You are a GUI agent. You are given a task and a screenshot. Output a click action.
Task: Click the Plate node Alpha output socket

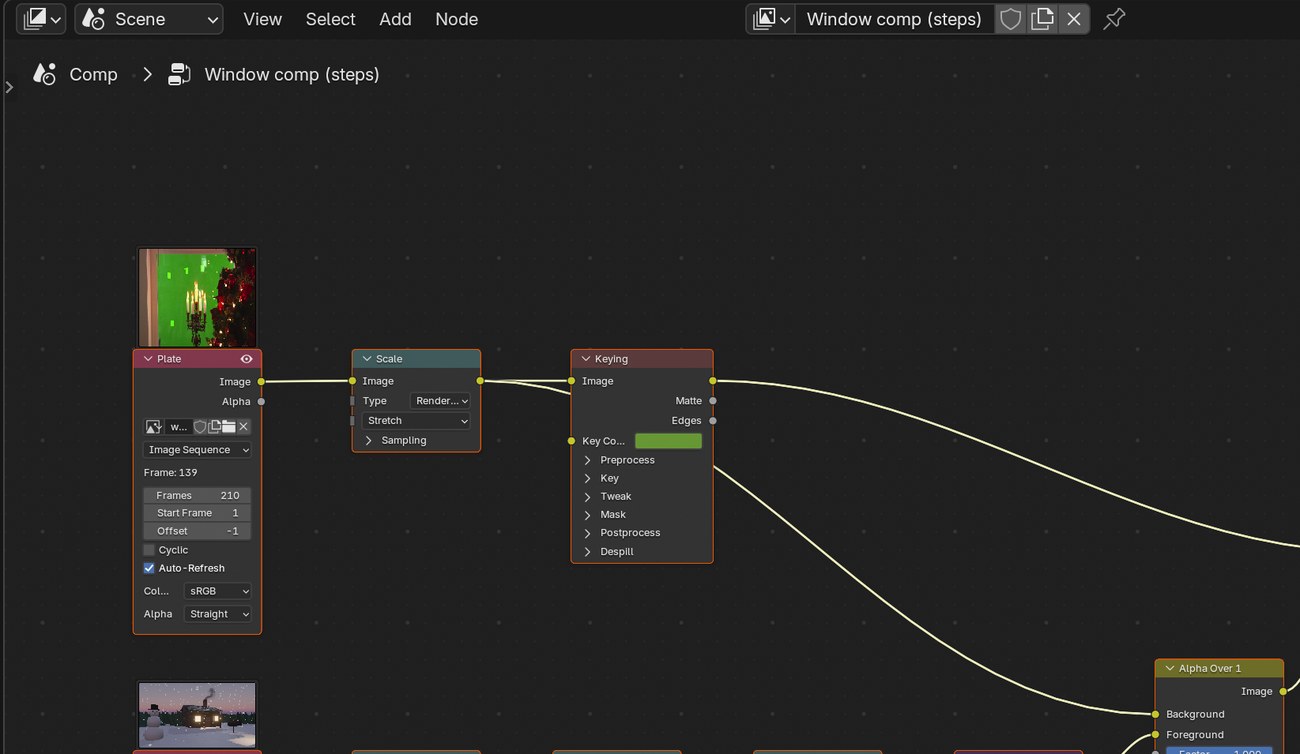click(261, 402)
